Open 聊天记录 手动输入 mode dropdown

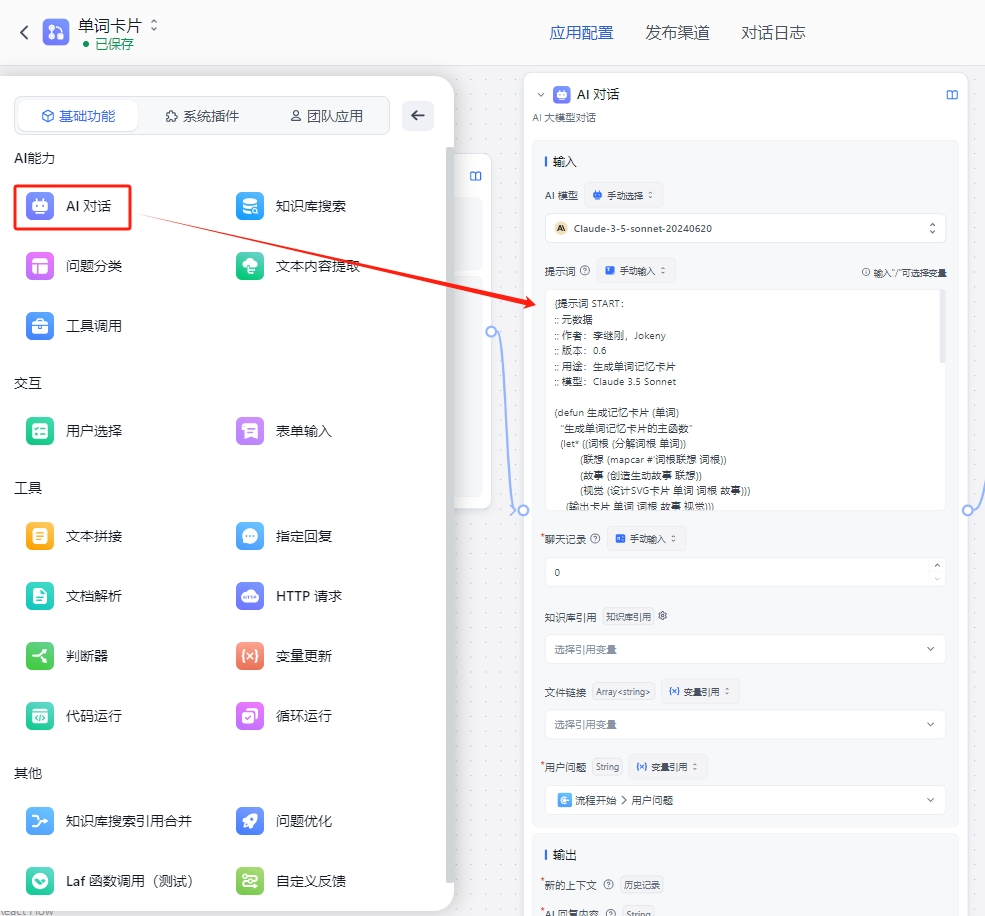point(646,539)
